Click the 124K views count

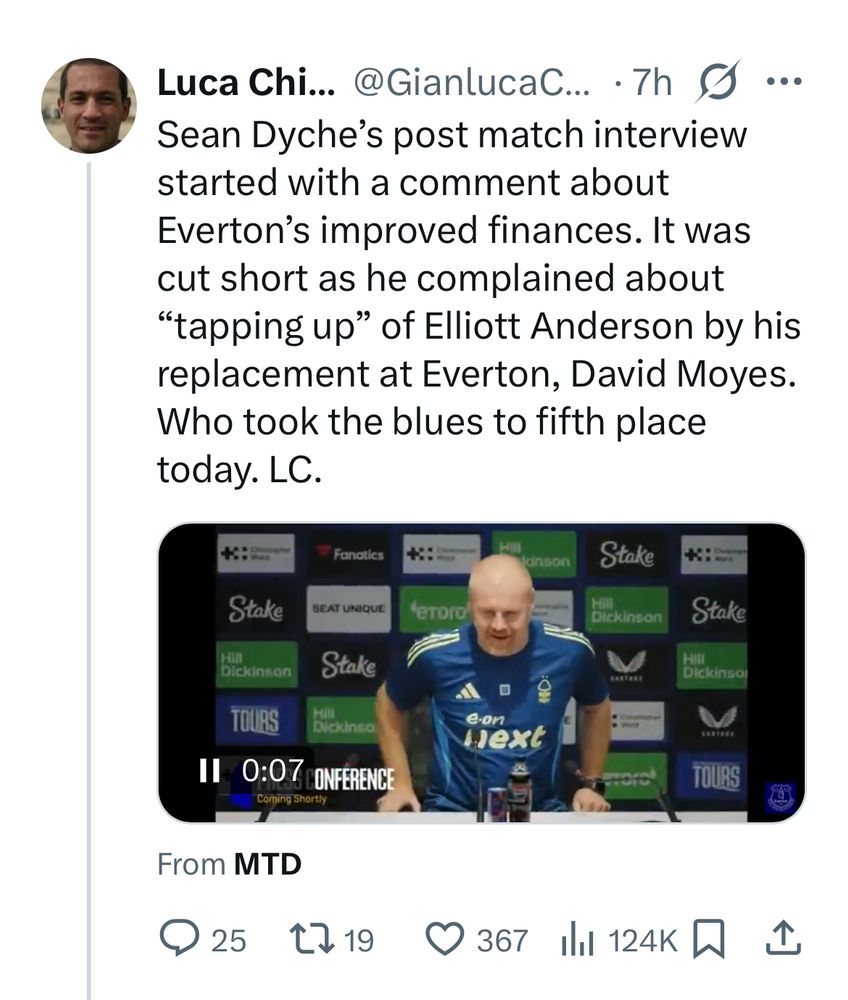click(643, 940)
